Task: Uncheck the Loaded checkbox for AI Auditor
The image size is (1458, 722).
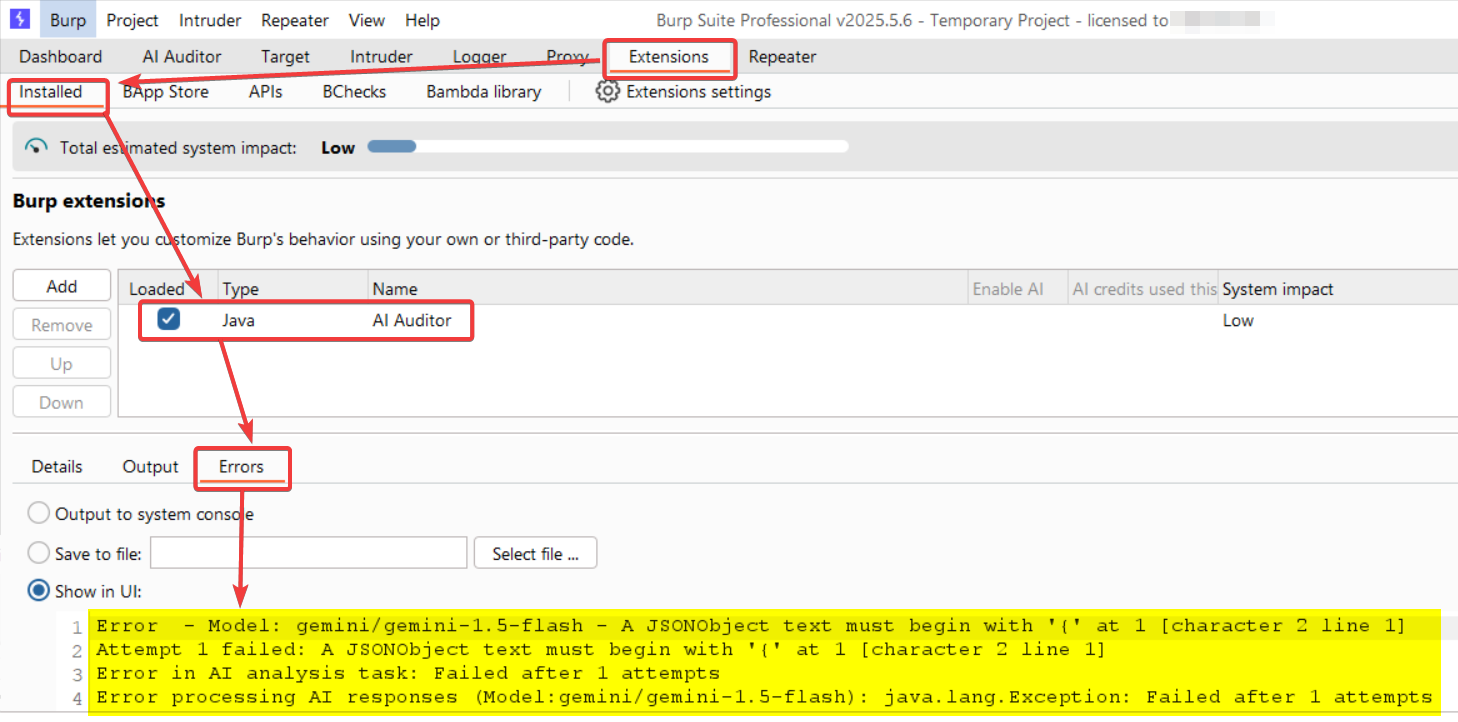Action: coord(169,320)
